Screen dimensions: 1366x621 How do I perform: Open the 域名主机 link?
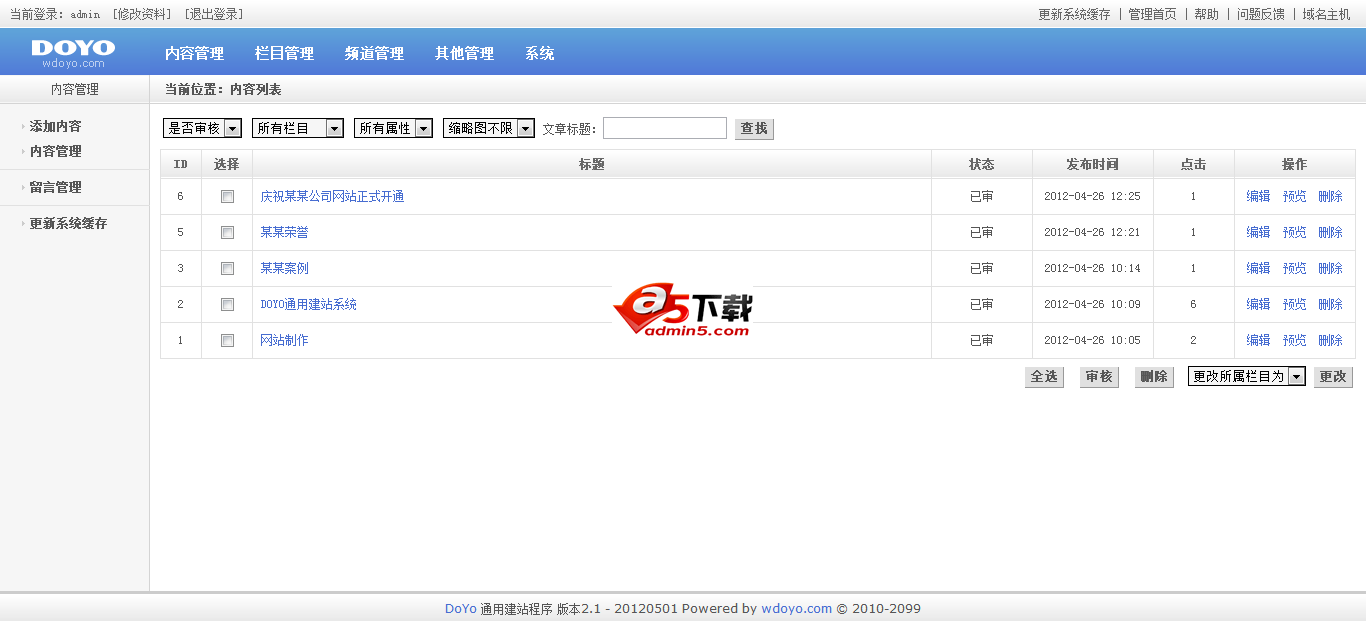coord(1326,14)
